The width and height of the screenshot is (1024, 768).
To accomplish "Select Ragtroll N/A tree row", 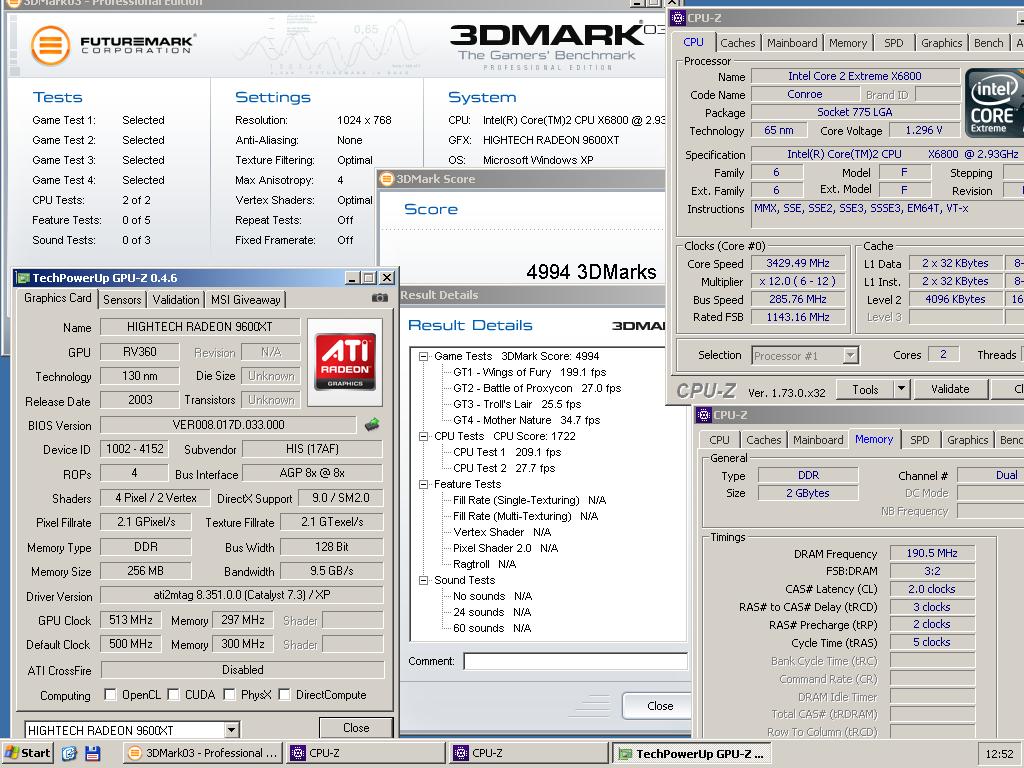I will pos(484,564).
